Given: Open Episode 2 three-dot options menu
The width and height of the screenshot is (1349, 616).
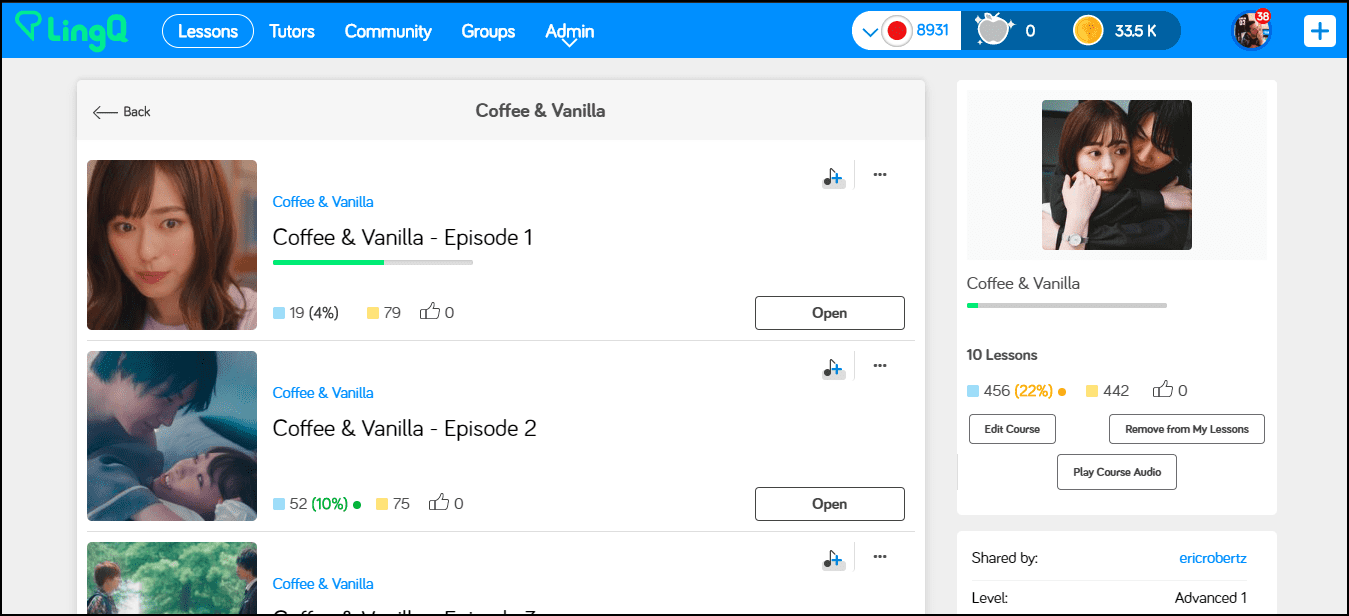Looking at the screenshot, I should pyautogui.click(x=880, y=365).
